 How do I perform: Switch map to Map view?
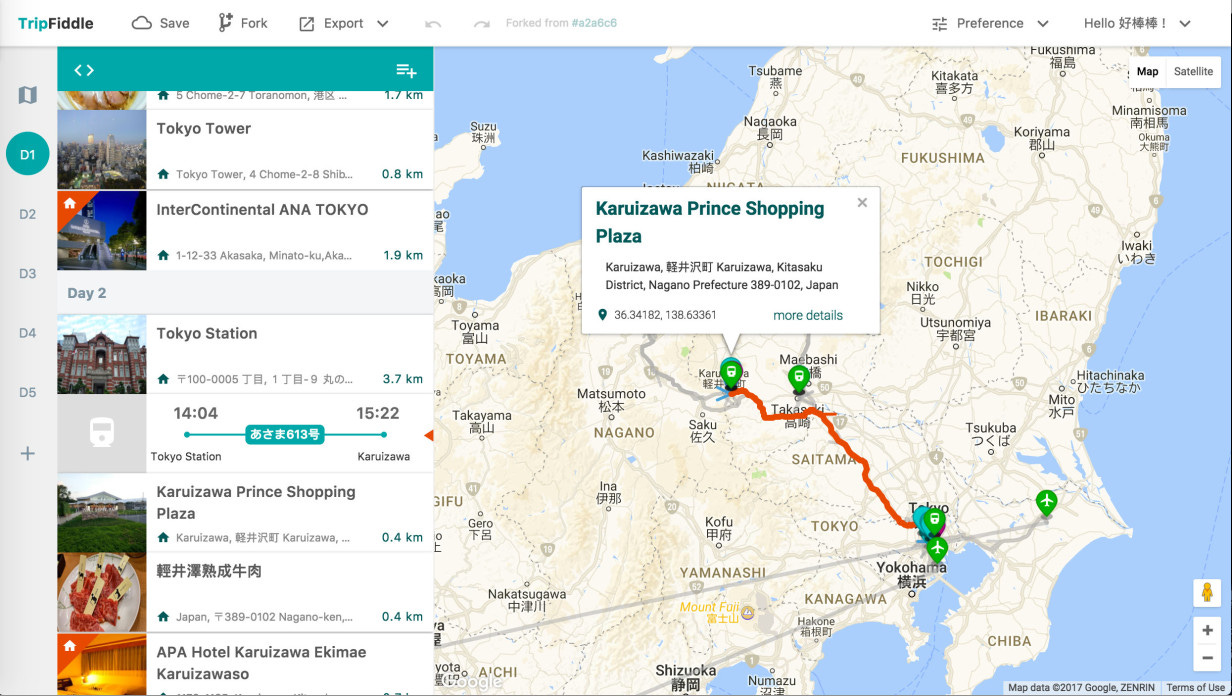tap(1147, 71)
